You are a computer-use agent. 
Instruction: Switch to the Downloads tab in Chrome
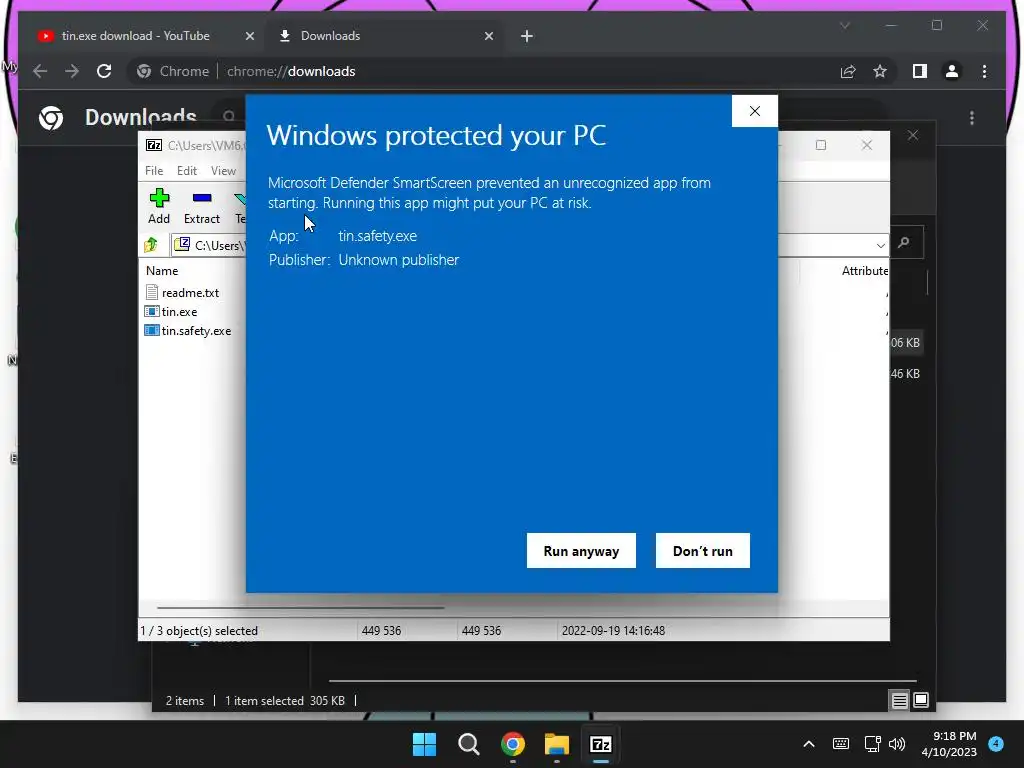pyautogui.click(x=330, y=36)
